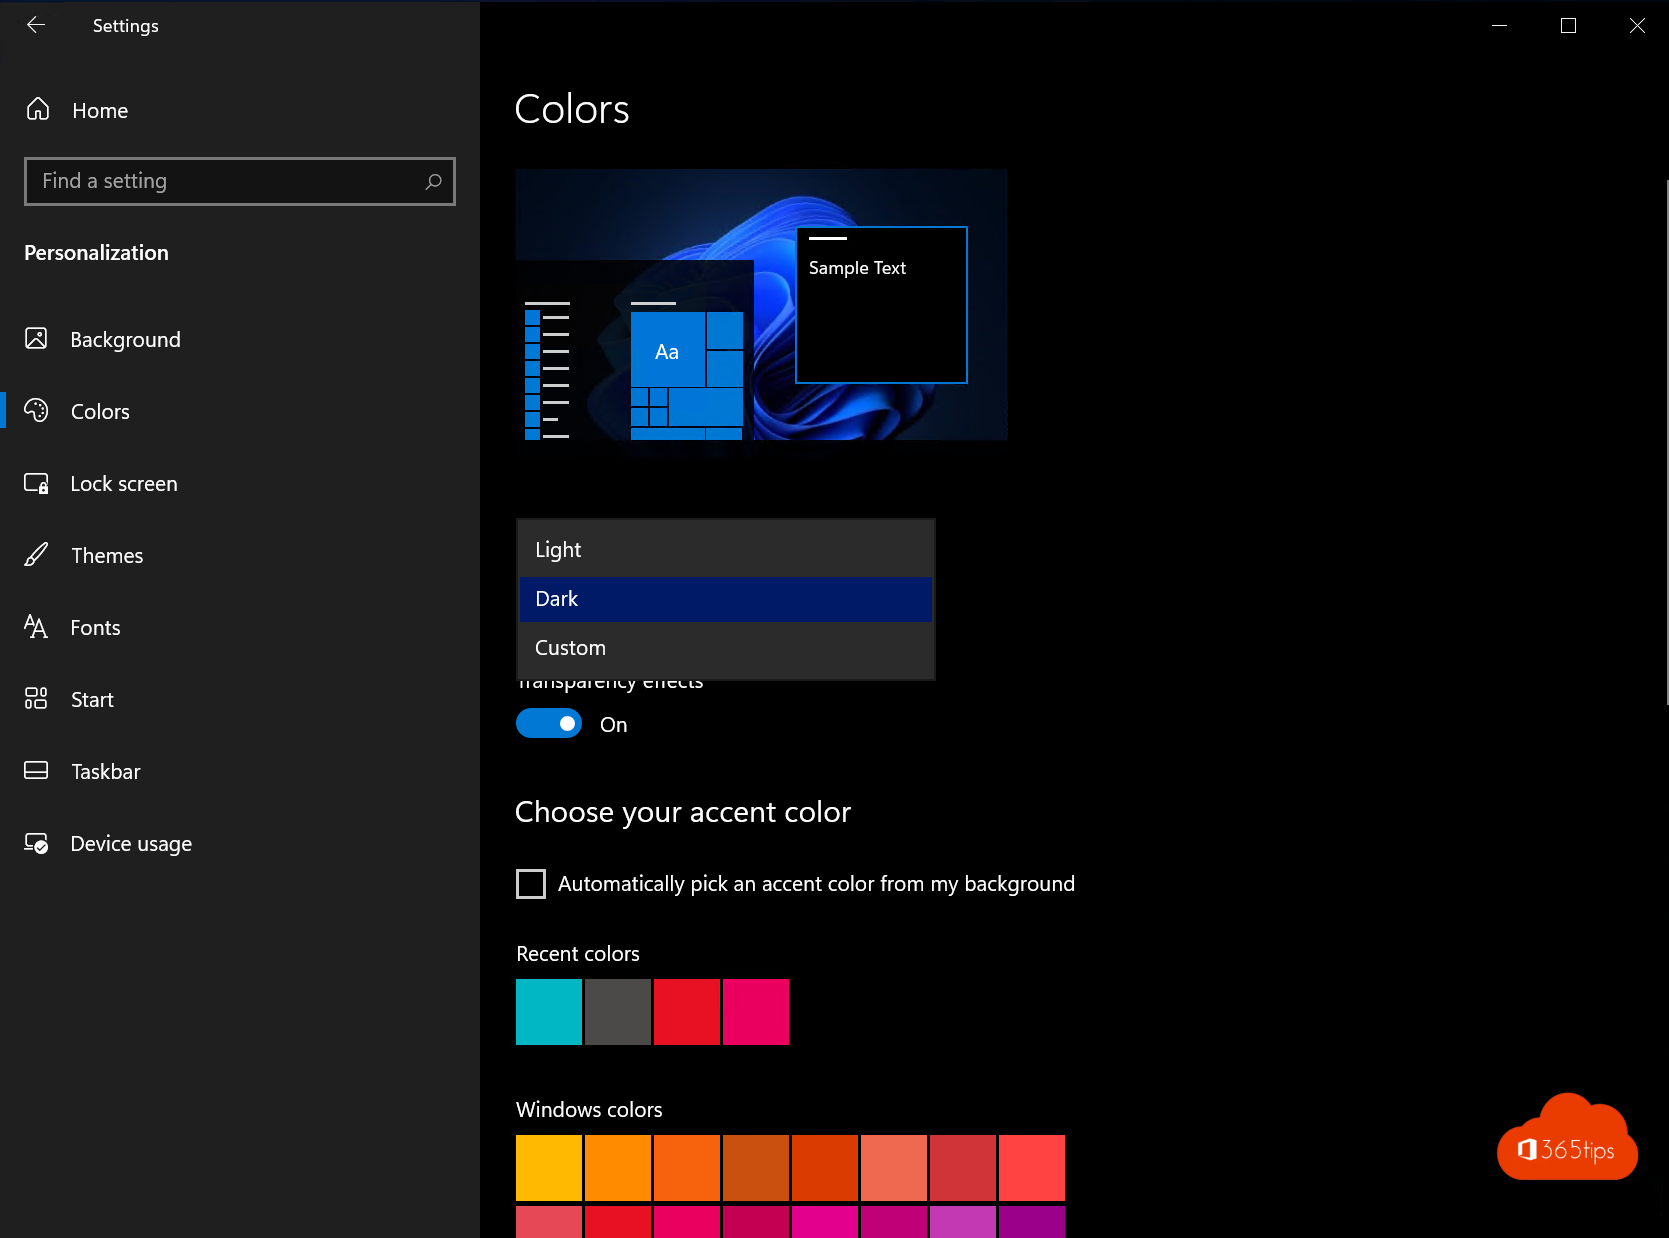Image resolution: width=1669 pixels, height=1238 pixels.
Task: Click the Start settings icon
Action: tap(35, 699)
